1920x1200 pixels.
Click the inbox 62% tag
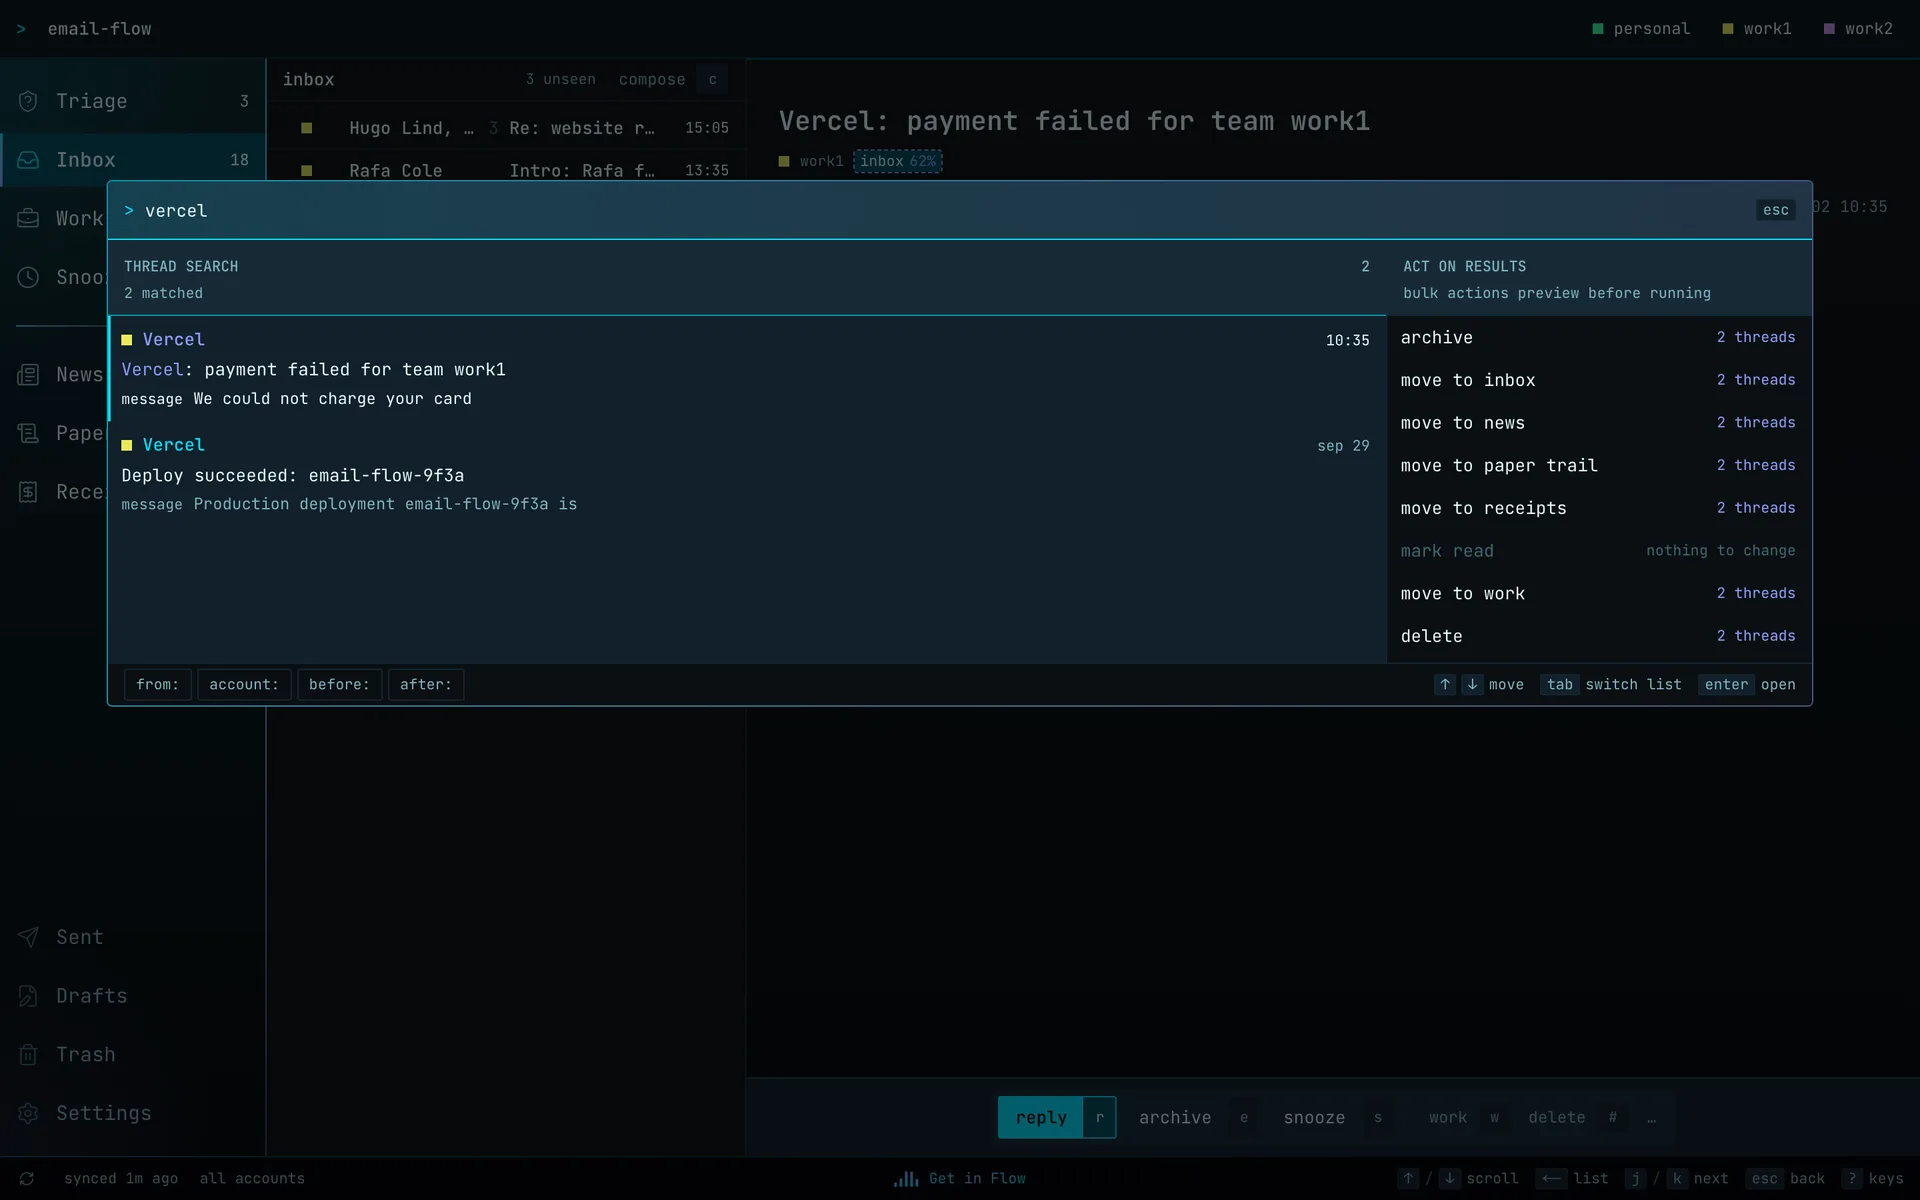[x=898, y=161]
